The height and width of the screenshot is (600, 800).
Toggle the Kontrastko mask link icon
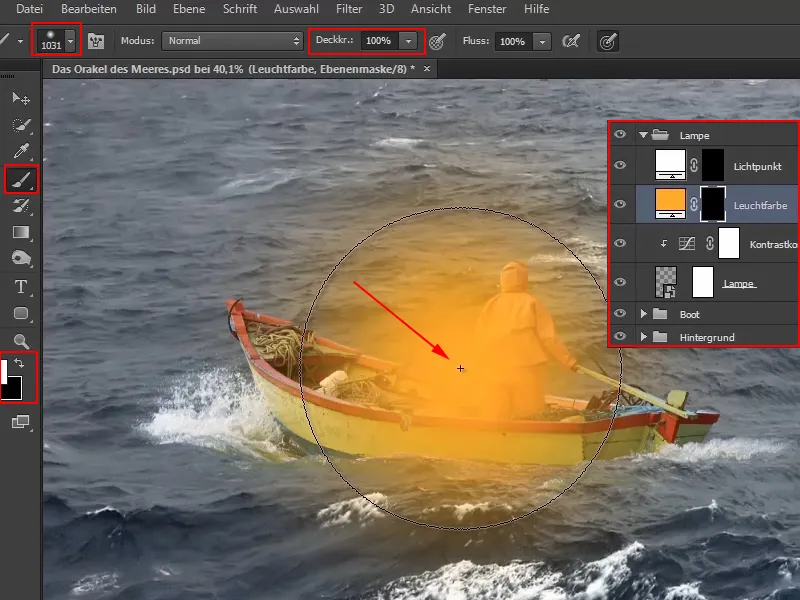coord(709,243)
